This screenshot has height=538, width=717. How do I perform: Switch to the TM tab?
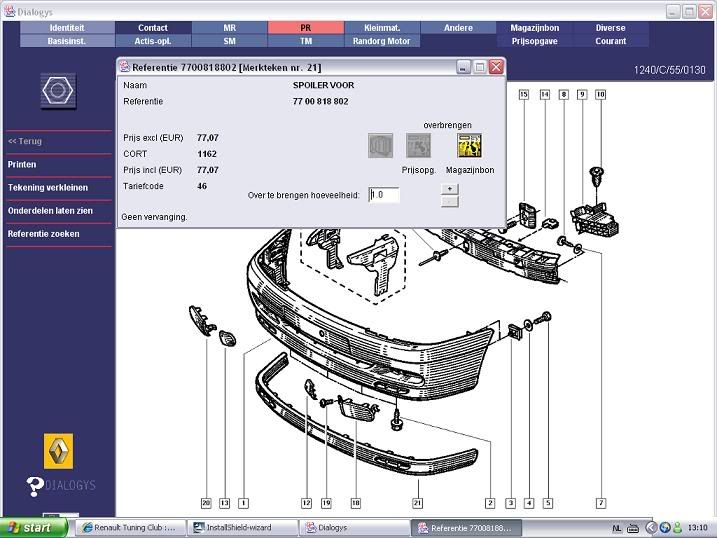click(x=306, y=41)
